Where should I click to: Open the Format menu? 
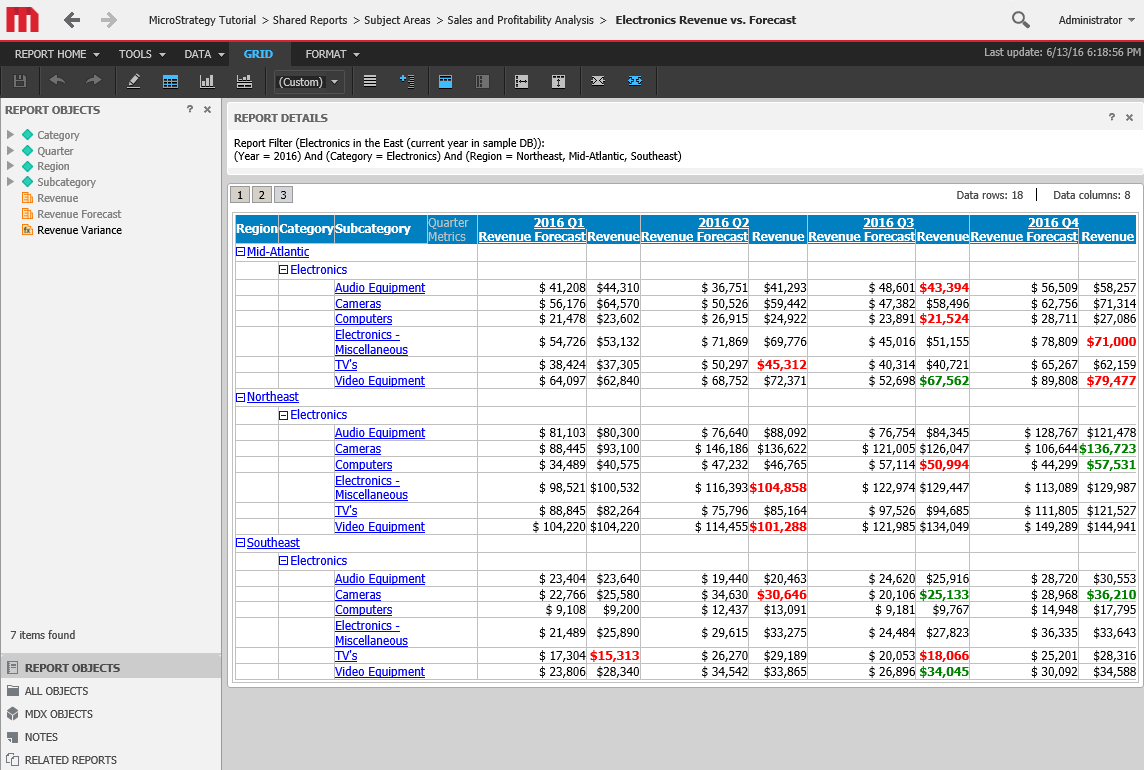(x=332, y=54)
